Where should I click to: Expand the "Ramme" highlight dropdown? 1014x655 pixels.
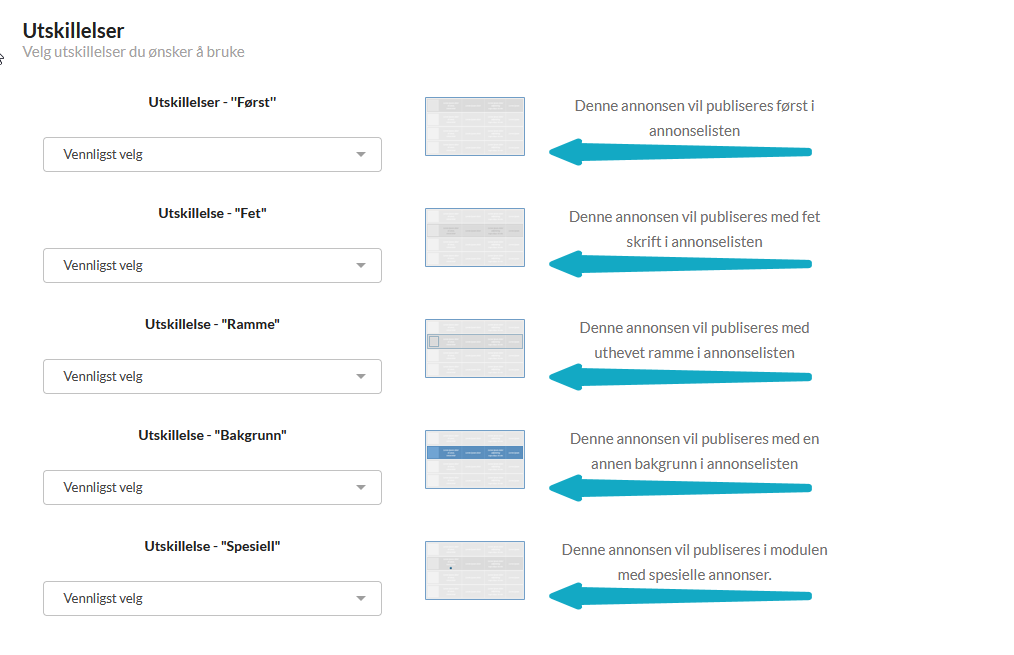coord(212,376)
